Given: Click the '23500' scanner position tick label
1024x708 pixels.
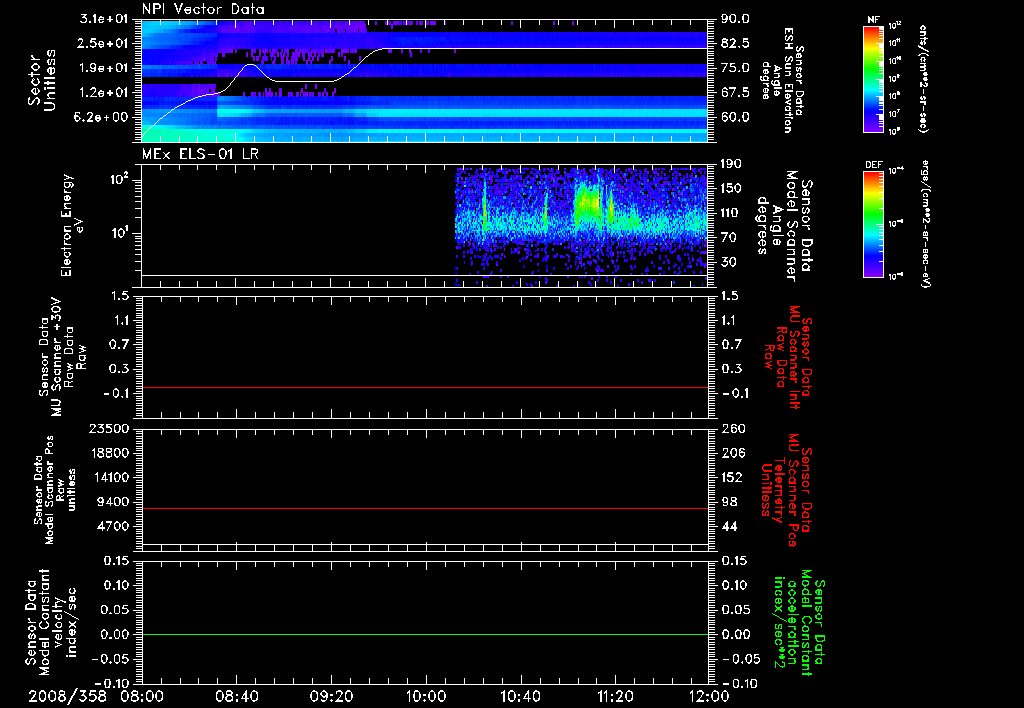Looking at the screenshot, I should [x=109, y=428].
